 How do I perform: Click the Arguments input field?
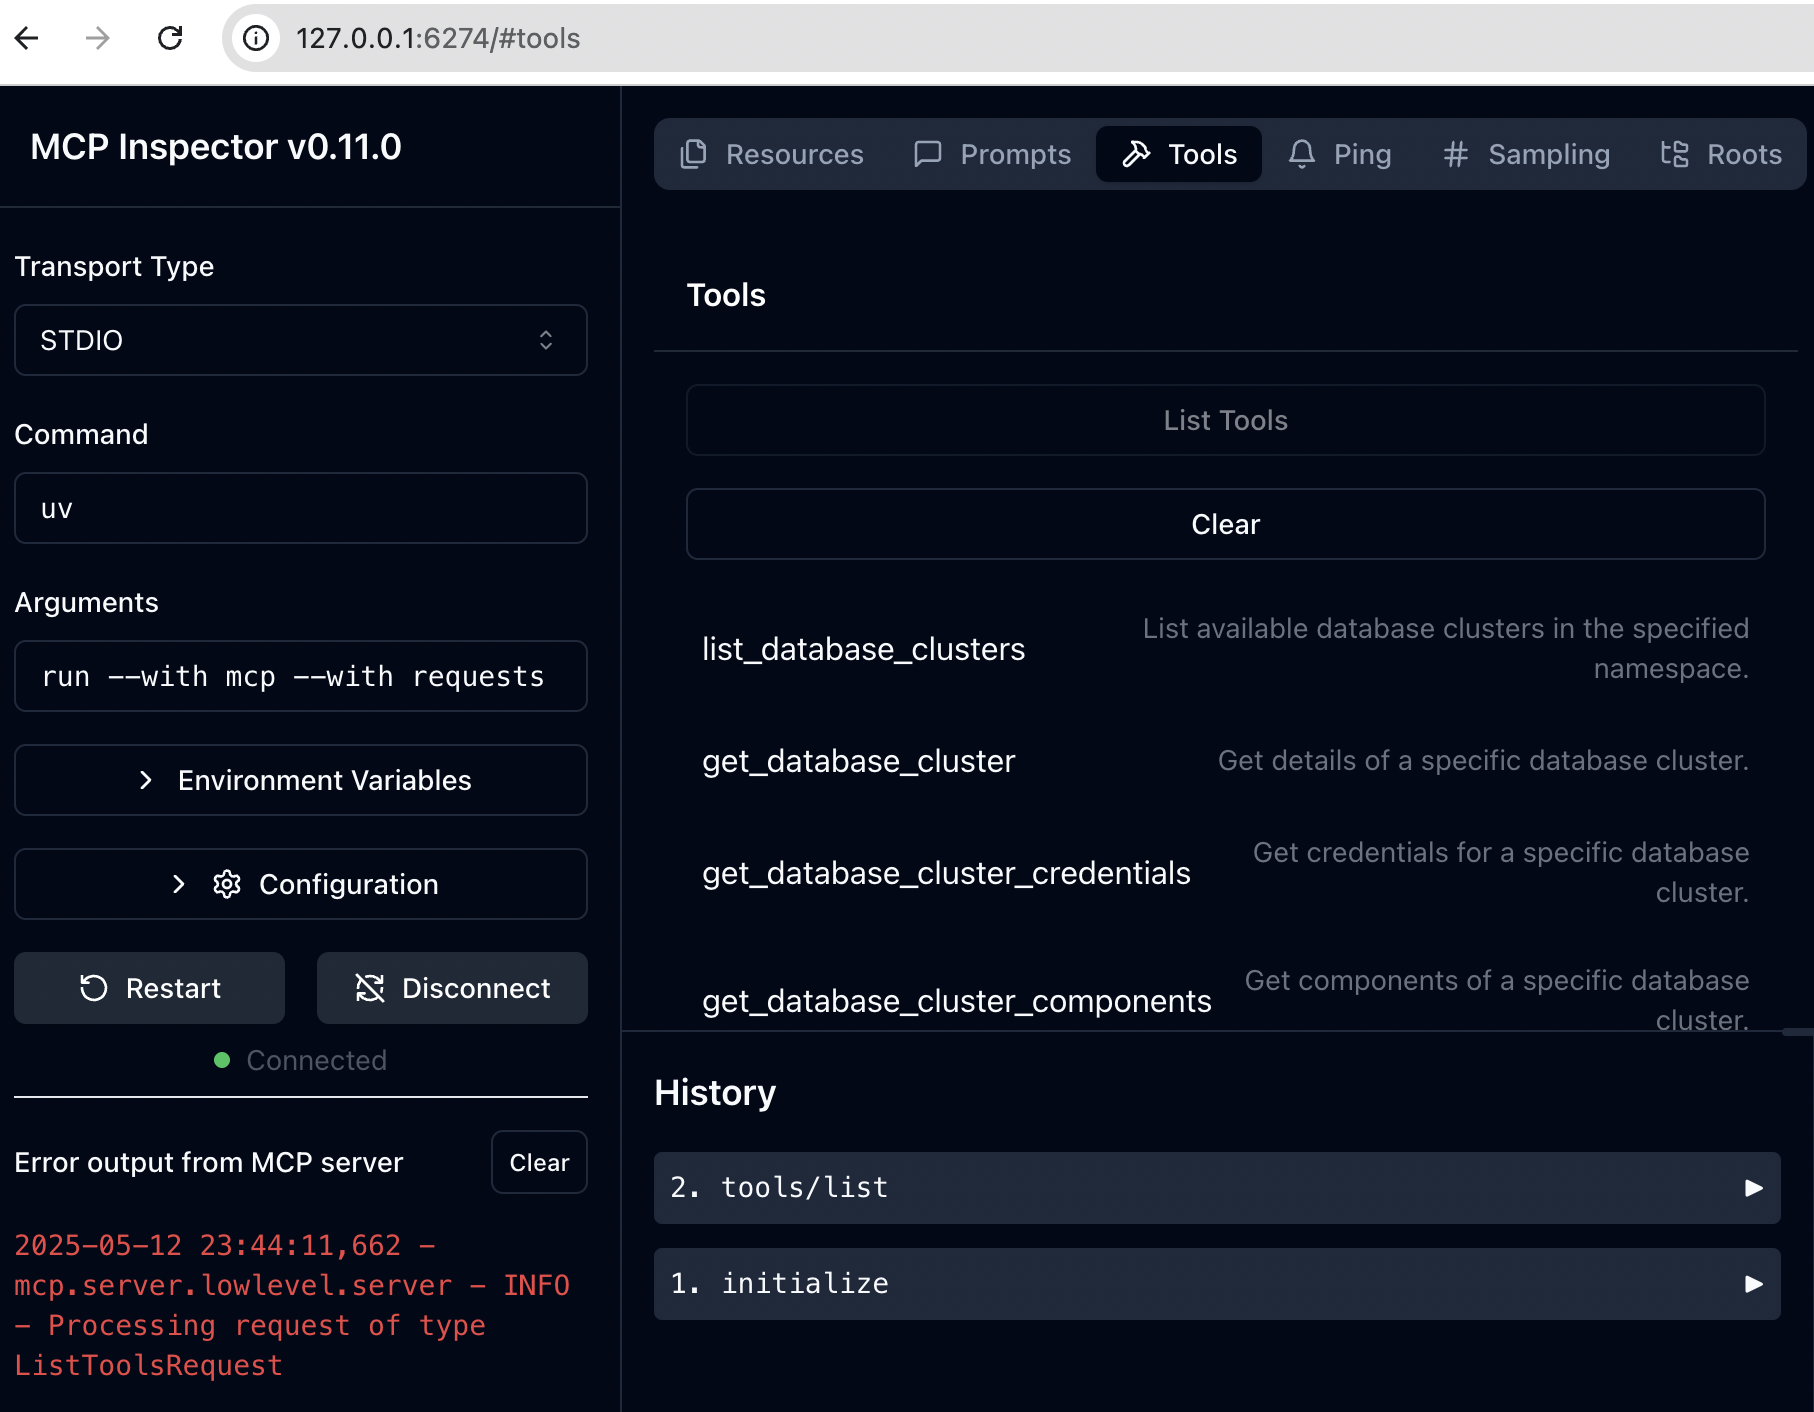301,676
